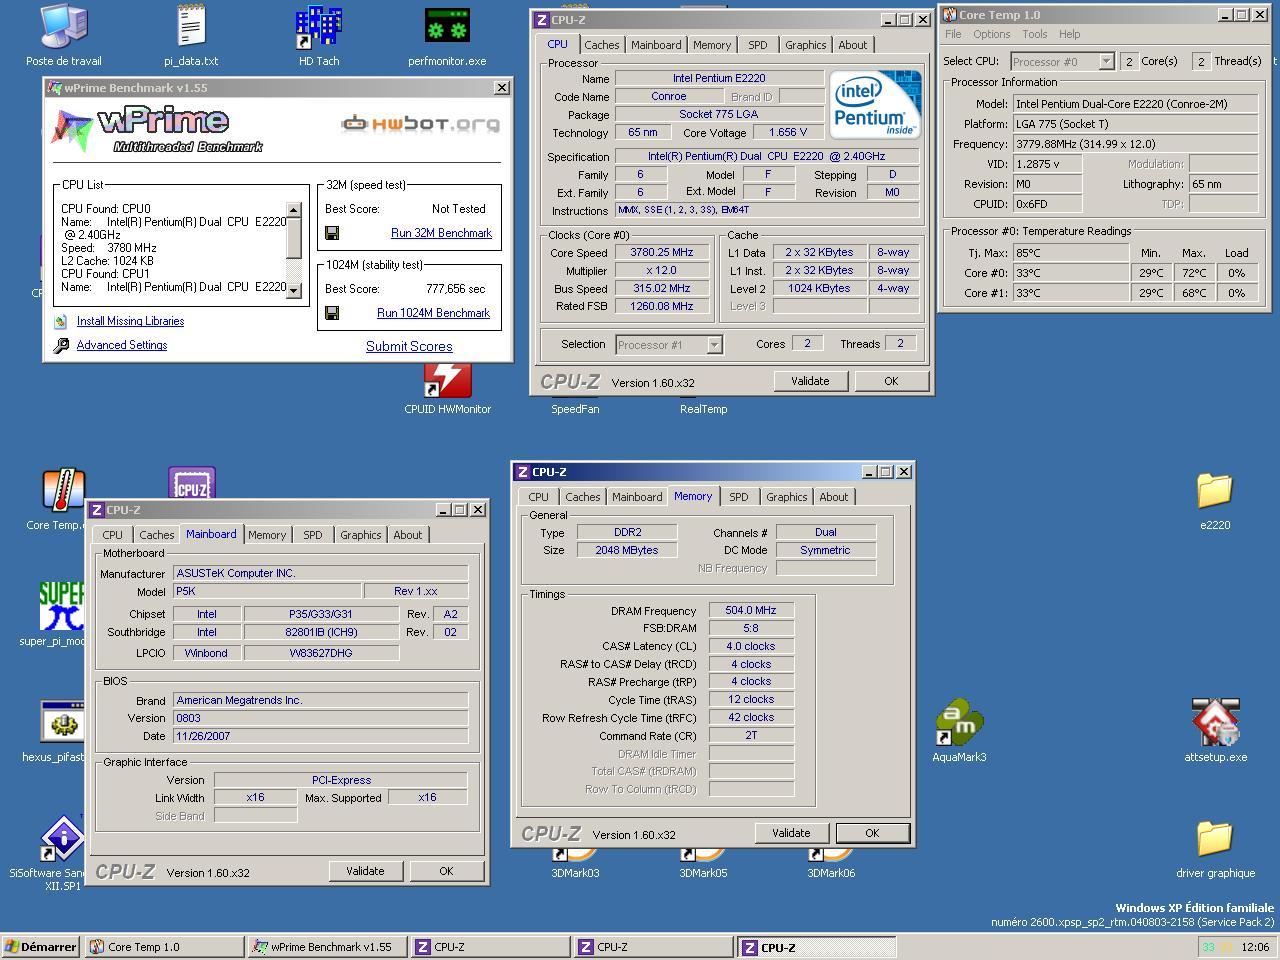Image resolution: width=1280 pixels, height=960 pixels.
Task: Open e2220 folder on desktop
Action: point(1215,490)
